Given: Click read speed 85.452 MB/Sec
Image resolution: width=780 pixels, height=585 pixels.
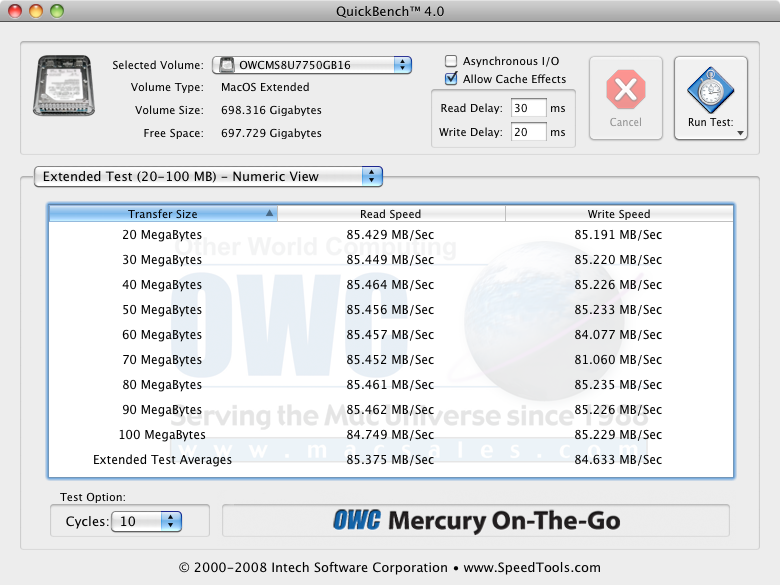Looking at the screenshot, I should pyautogui.click(x=390, y=360).
